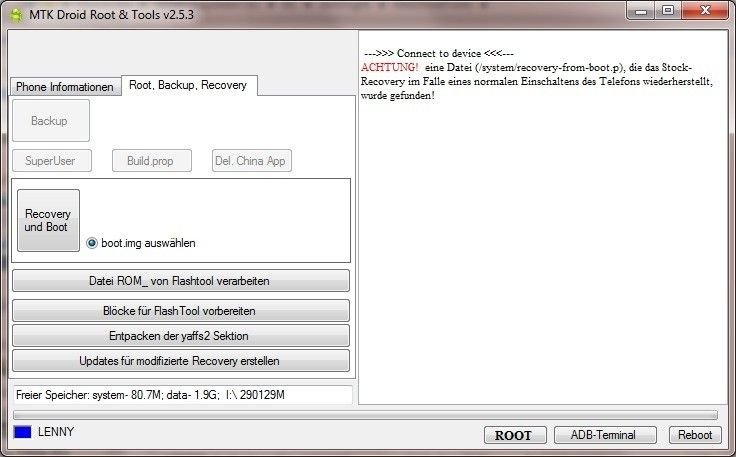Click Entpacken der yaffs2 Sektion

coord(181,335)
